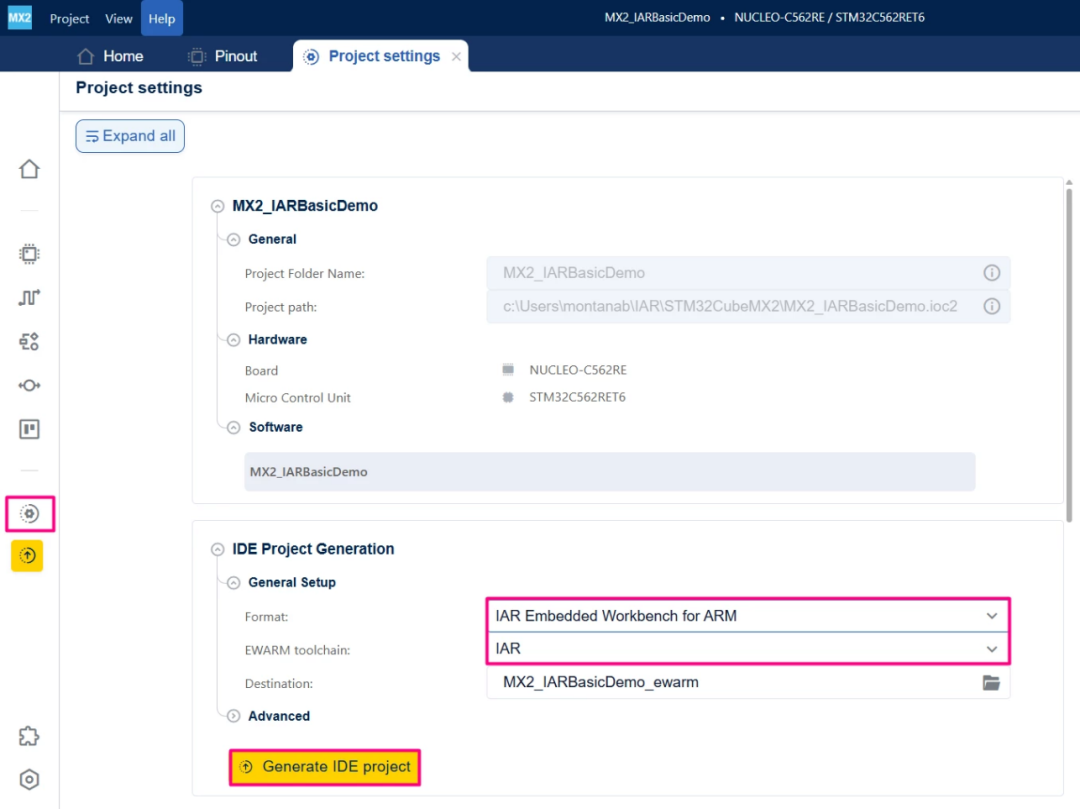This screenshot has width=1080, height=809.
Task: Click the title bar project name MX2_IARBasicDemo
Action: pyautogui.click(x=657, y=18)
